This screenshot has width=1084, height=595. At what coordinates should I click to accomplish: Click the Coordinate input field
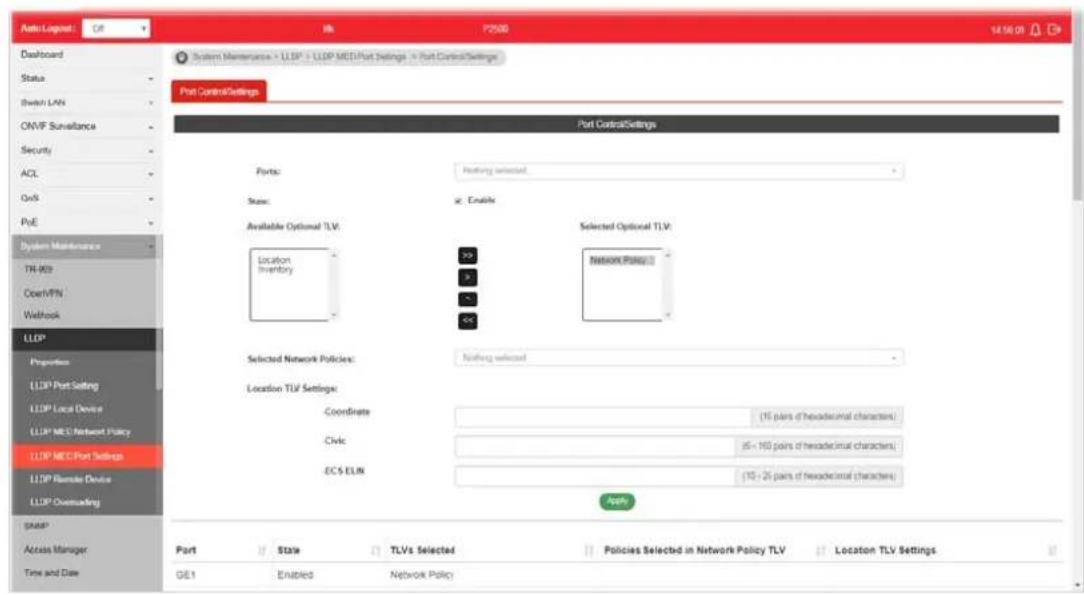[x=603, y=417]
